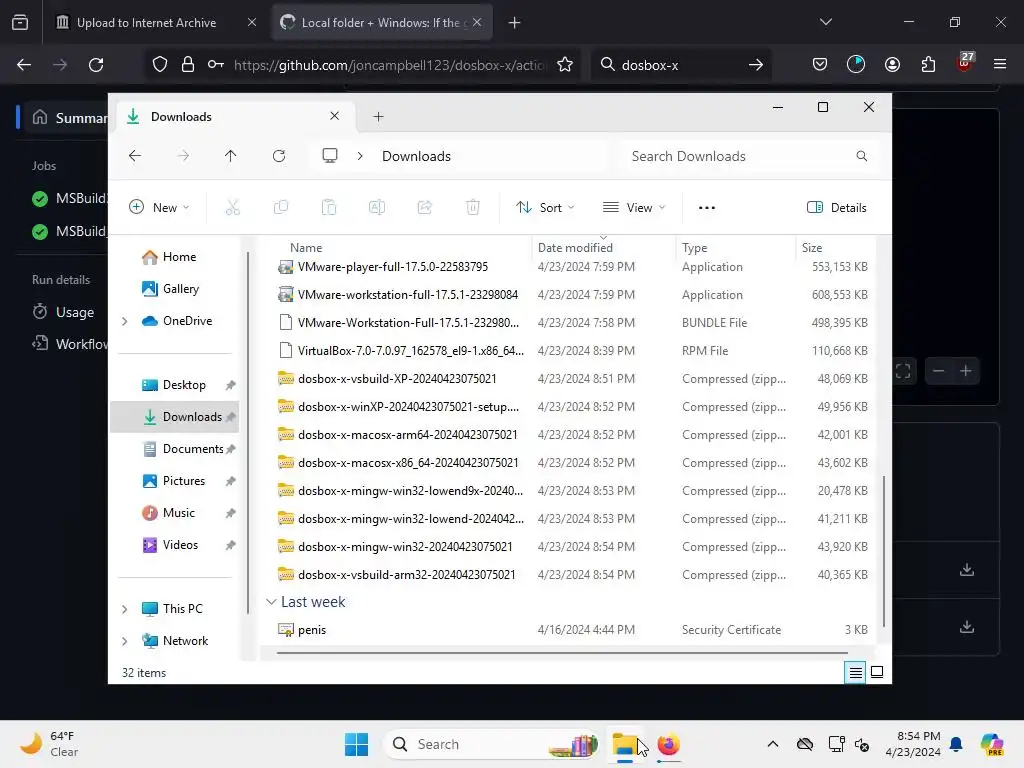Toggle the Details pane in Explorer
Image resolution: width=1024 pixels, height=768 pixels.
837,208
